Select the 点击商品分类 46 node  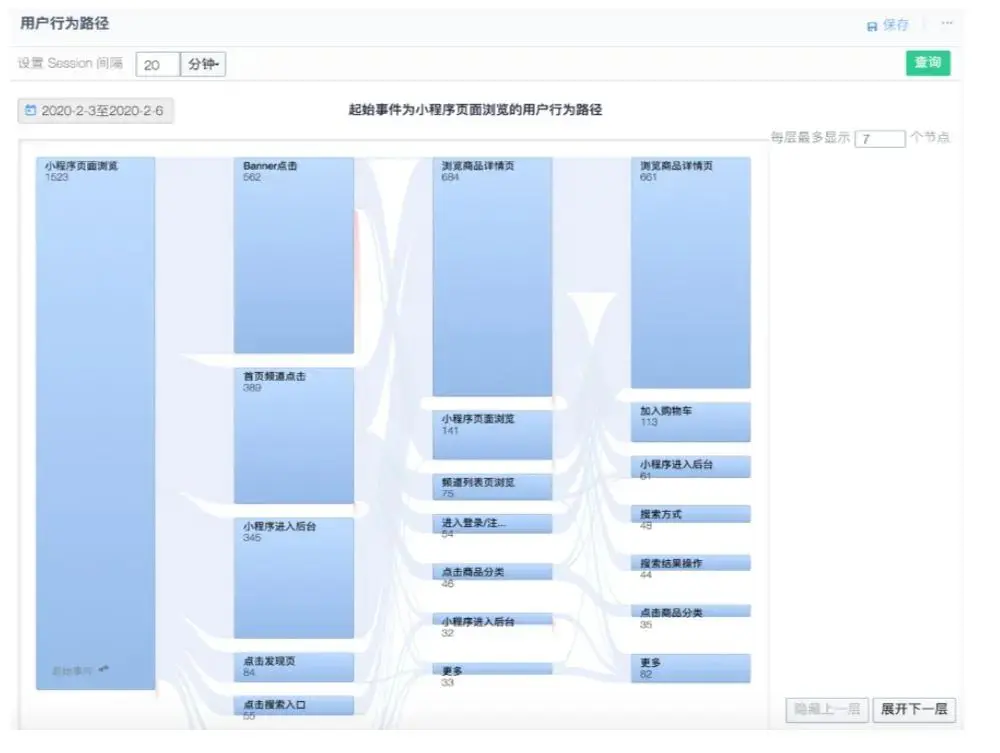pos(492,572)
